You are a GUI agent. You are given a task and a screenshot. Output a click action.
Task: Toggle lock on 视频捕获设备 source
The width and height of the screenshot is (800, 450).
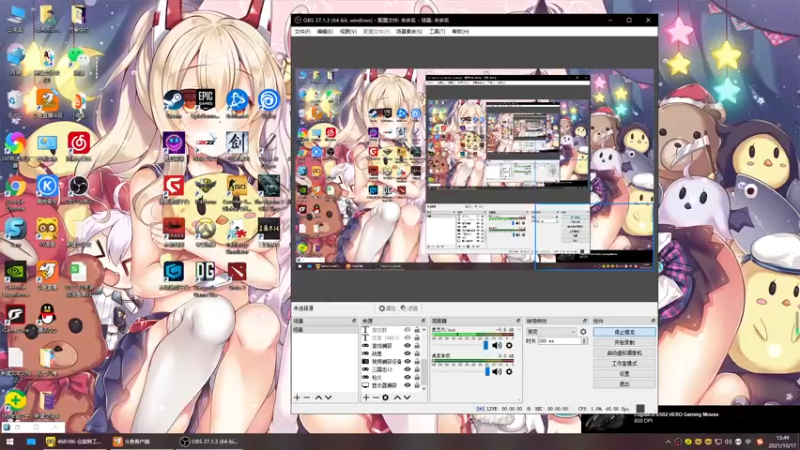point(417,361)
